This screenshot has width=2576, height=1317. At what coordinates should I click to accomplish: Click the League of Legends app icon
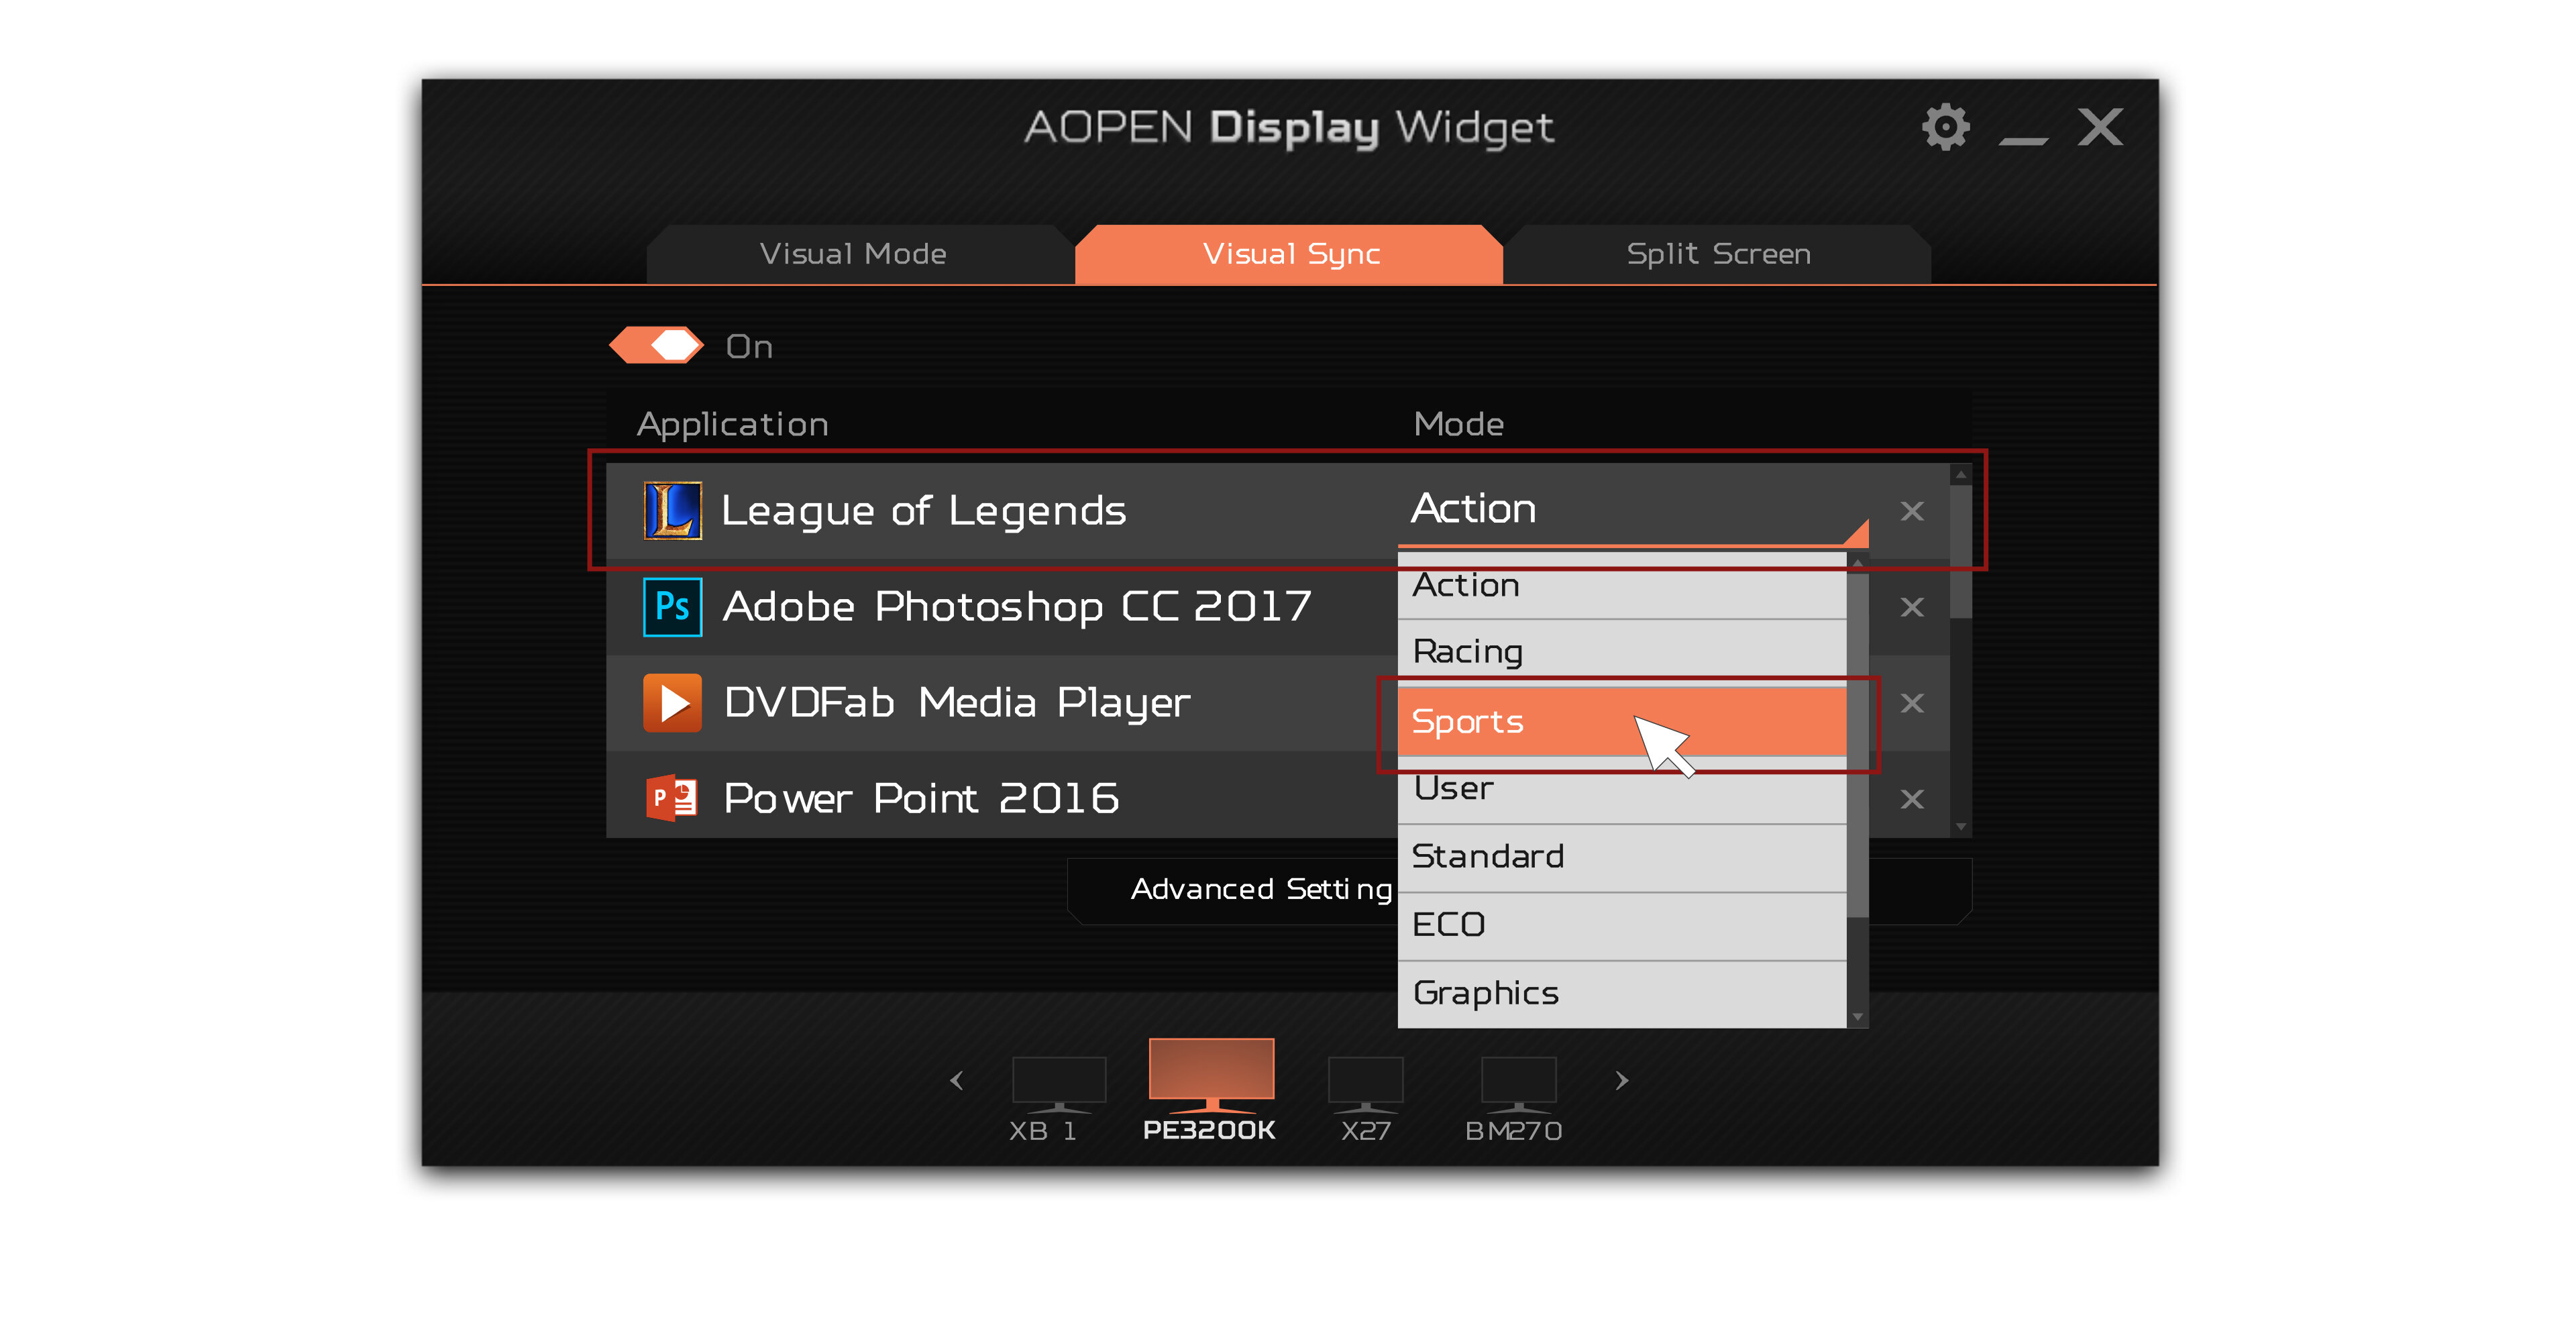pyautogui.click(x=672, y=510)
